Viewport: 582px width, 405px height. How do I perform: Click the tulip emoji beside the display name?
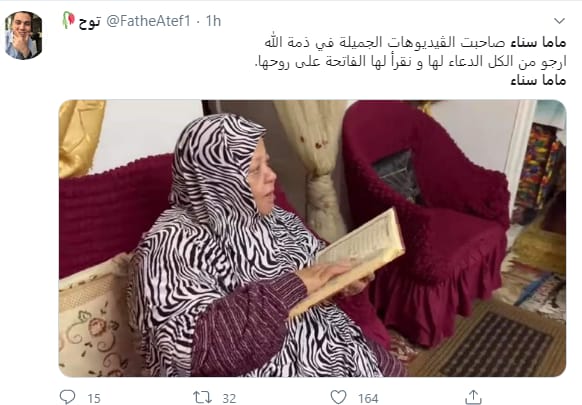point(68,20)
